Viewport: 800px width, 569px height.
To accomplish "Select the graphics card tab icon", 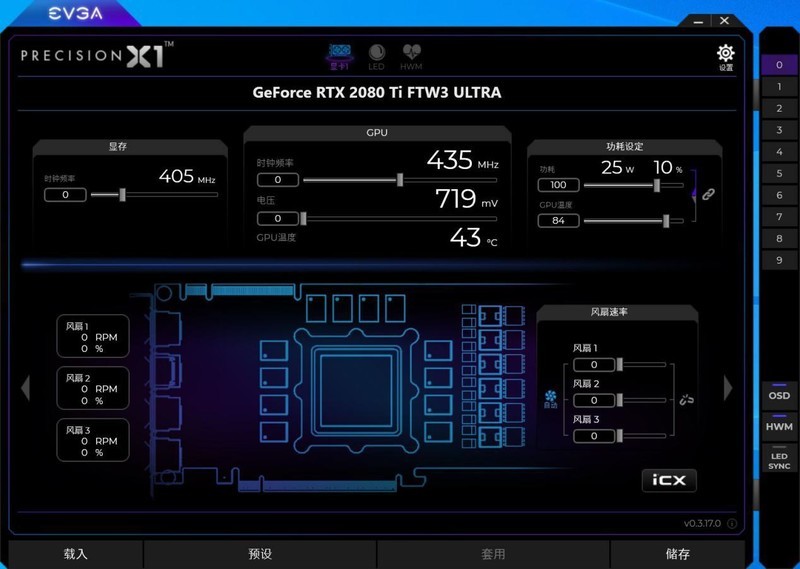I will (340, 57).
